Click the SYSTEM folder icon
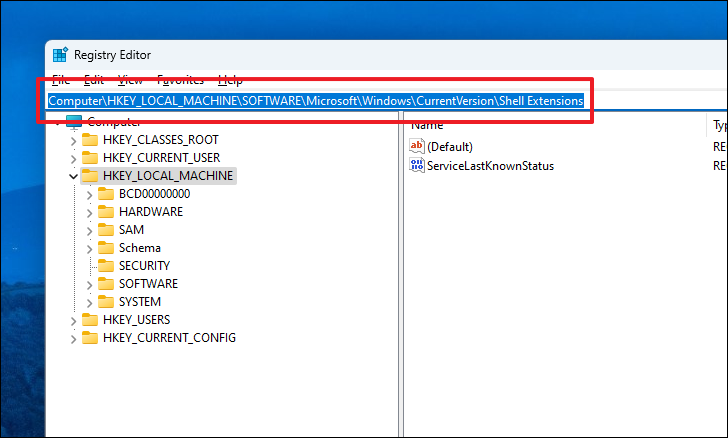Screen dimensions: 728x438 pyautogui.click(x=106, y=302)
